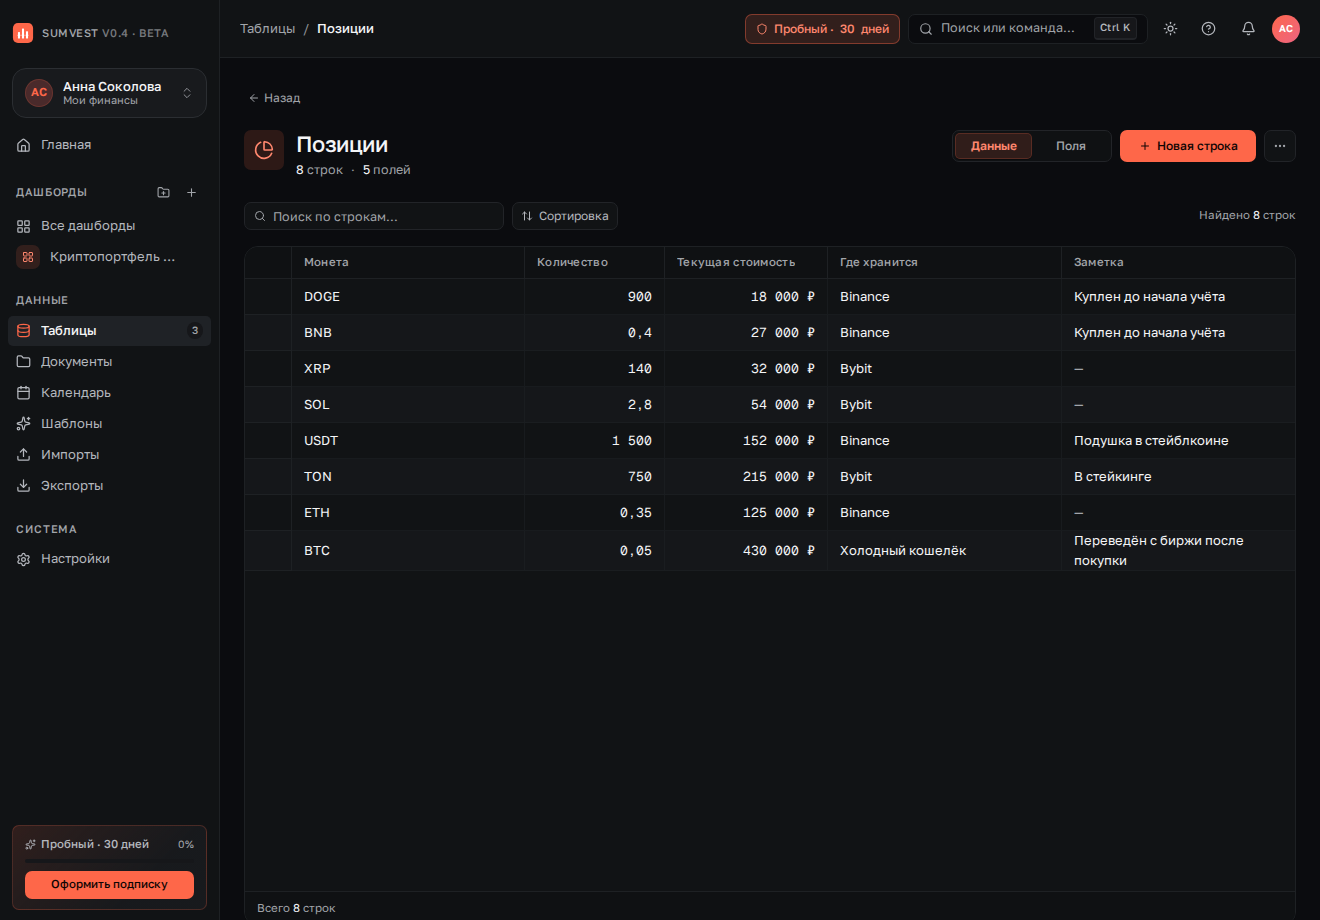Screen dimensions: 1320x920
Task: Click the Sumvest logo icon
Action: (x=23, y=33)
